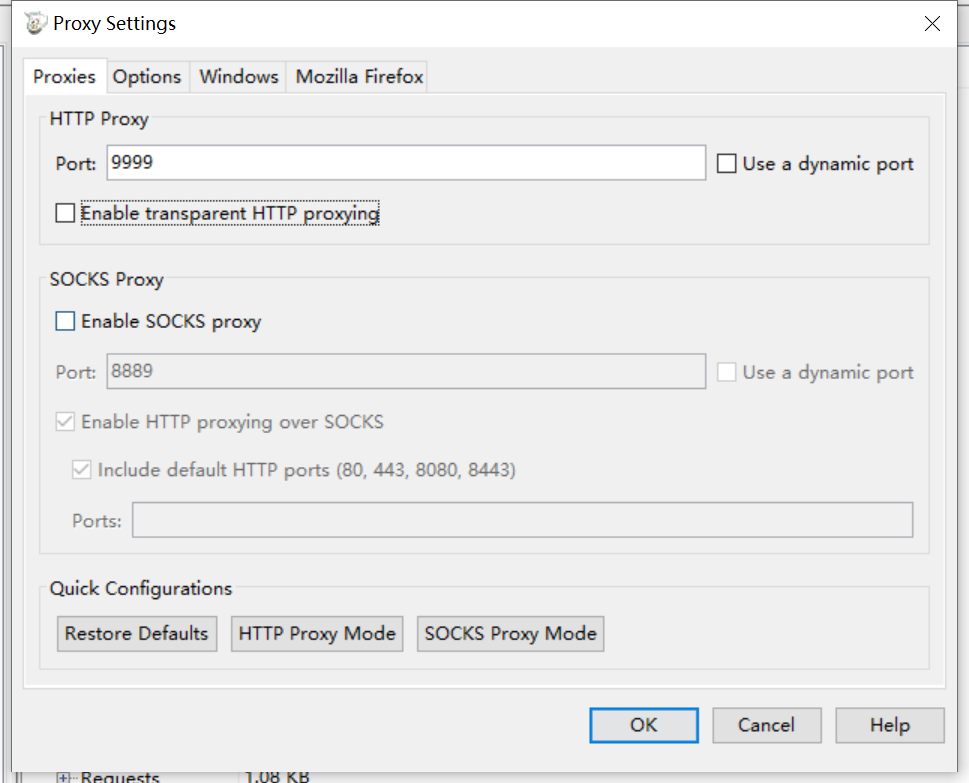Close the Proxy Settings window
Screen dimensions: 969x783
coord(932,23)
